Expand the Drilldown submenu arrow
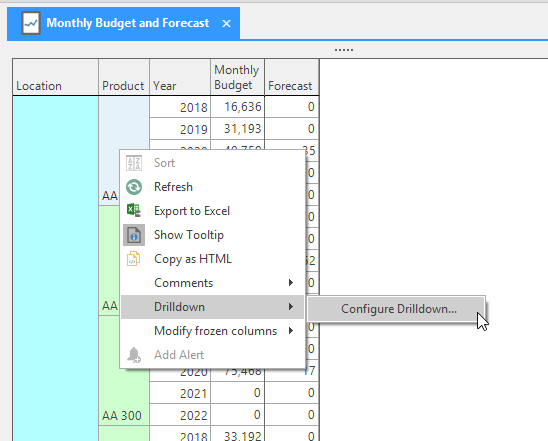This screenshot has width=548, height=441. click(x=291, y=307)
